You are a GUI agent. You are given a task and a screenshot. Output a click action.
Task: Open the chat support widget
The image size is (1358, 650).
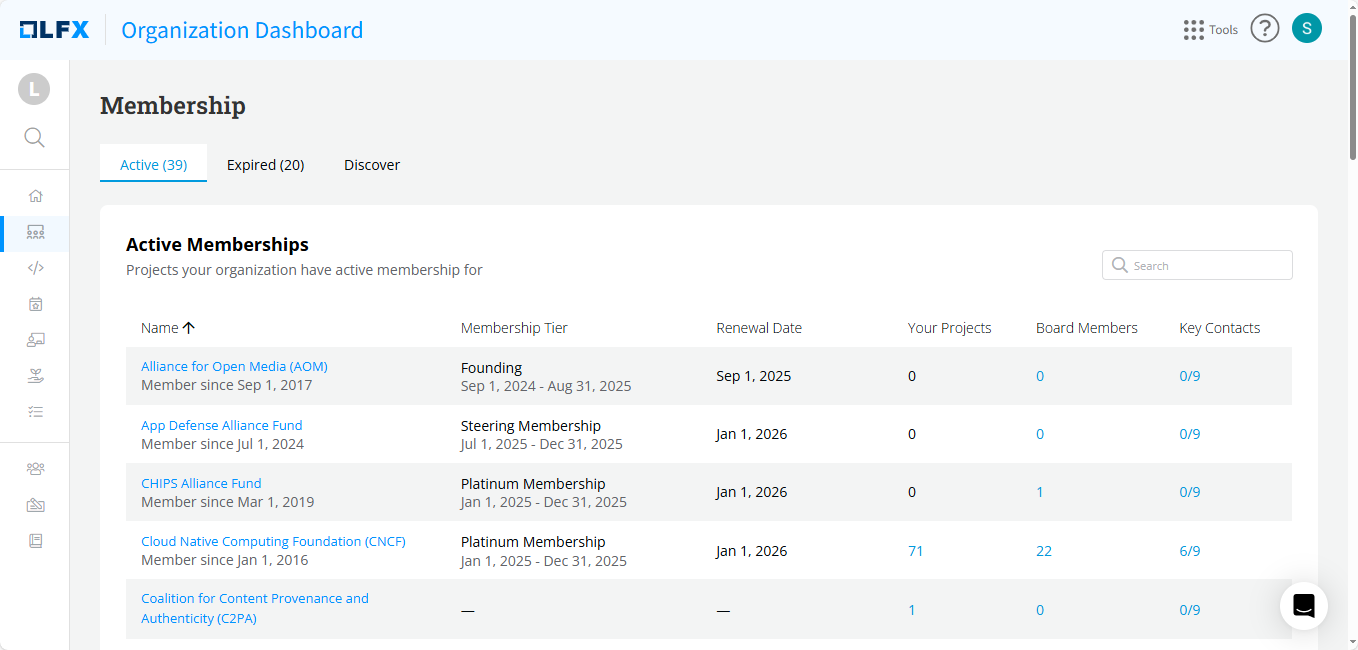1303,606
